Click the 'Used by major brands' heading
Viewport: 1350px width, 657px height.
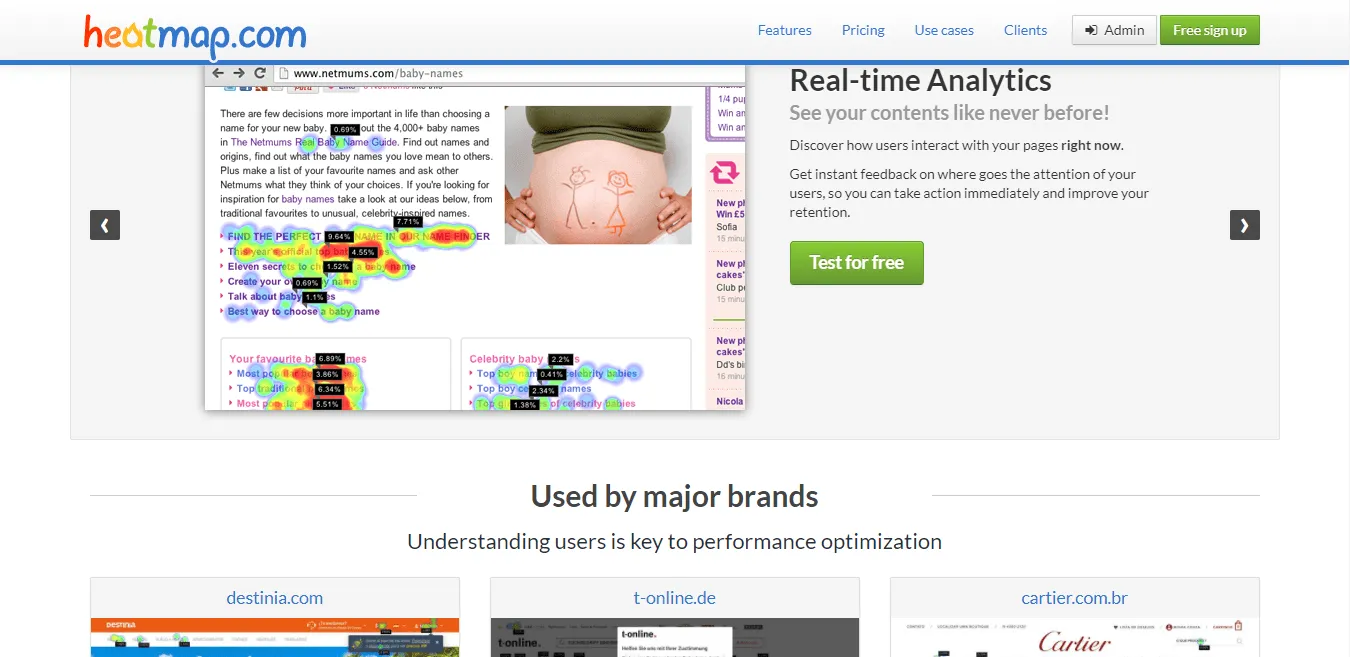click(675, 496)
